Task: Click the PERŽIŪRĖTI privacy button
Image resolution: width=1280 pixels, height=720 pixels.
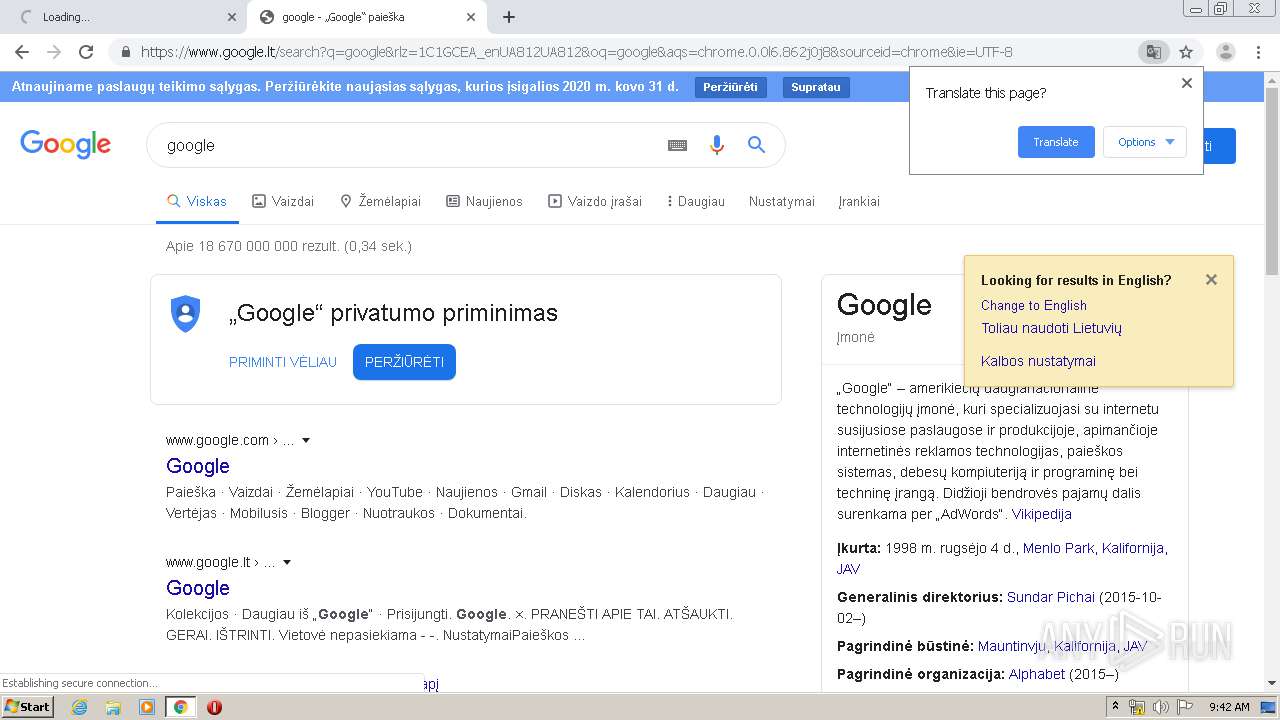Action: click(404, 362)
